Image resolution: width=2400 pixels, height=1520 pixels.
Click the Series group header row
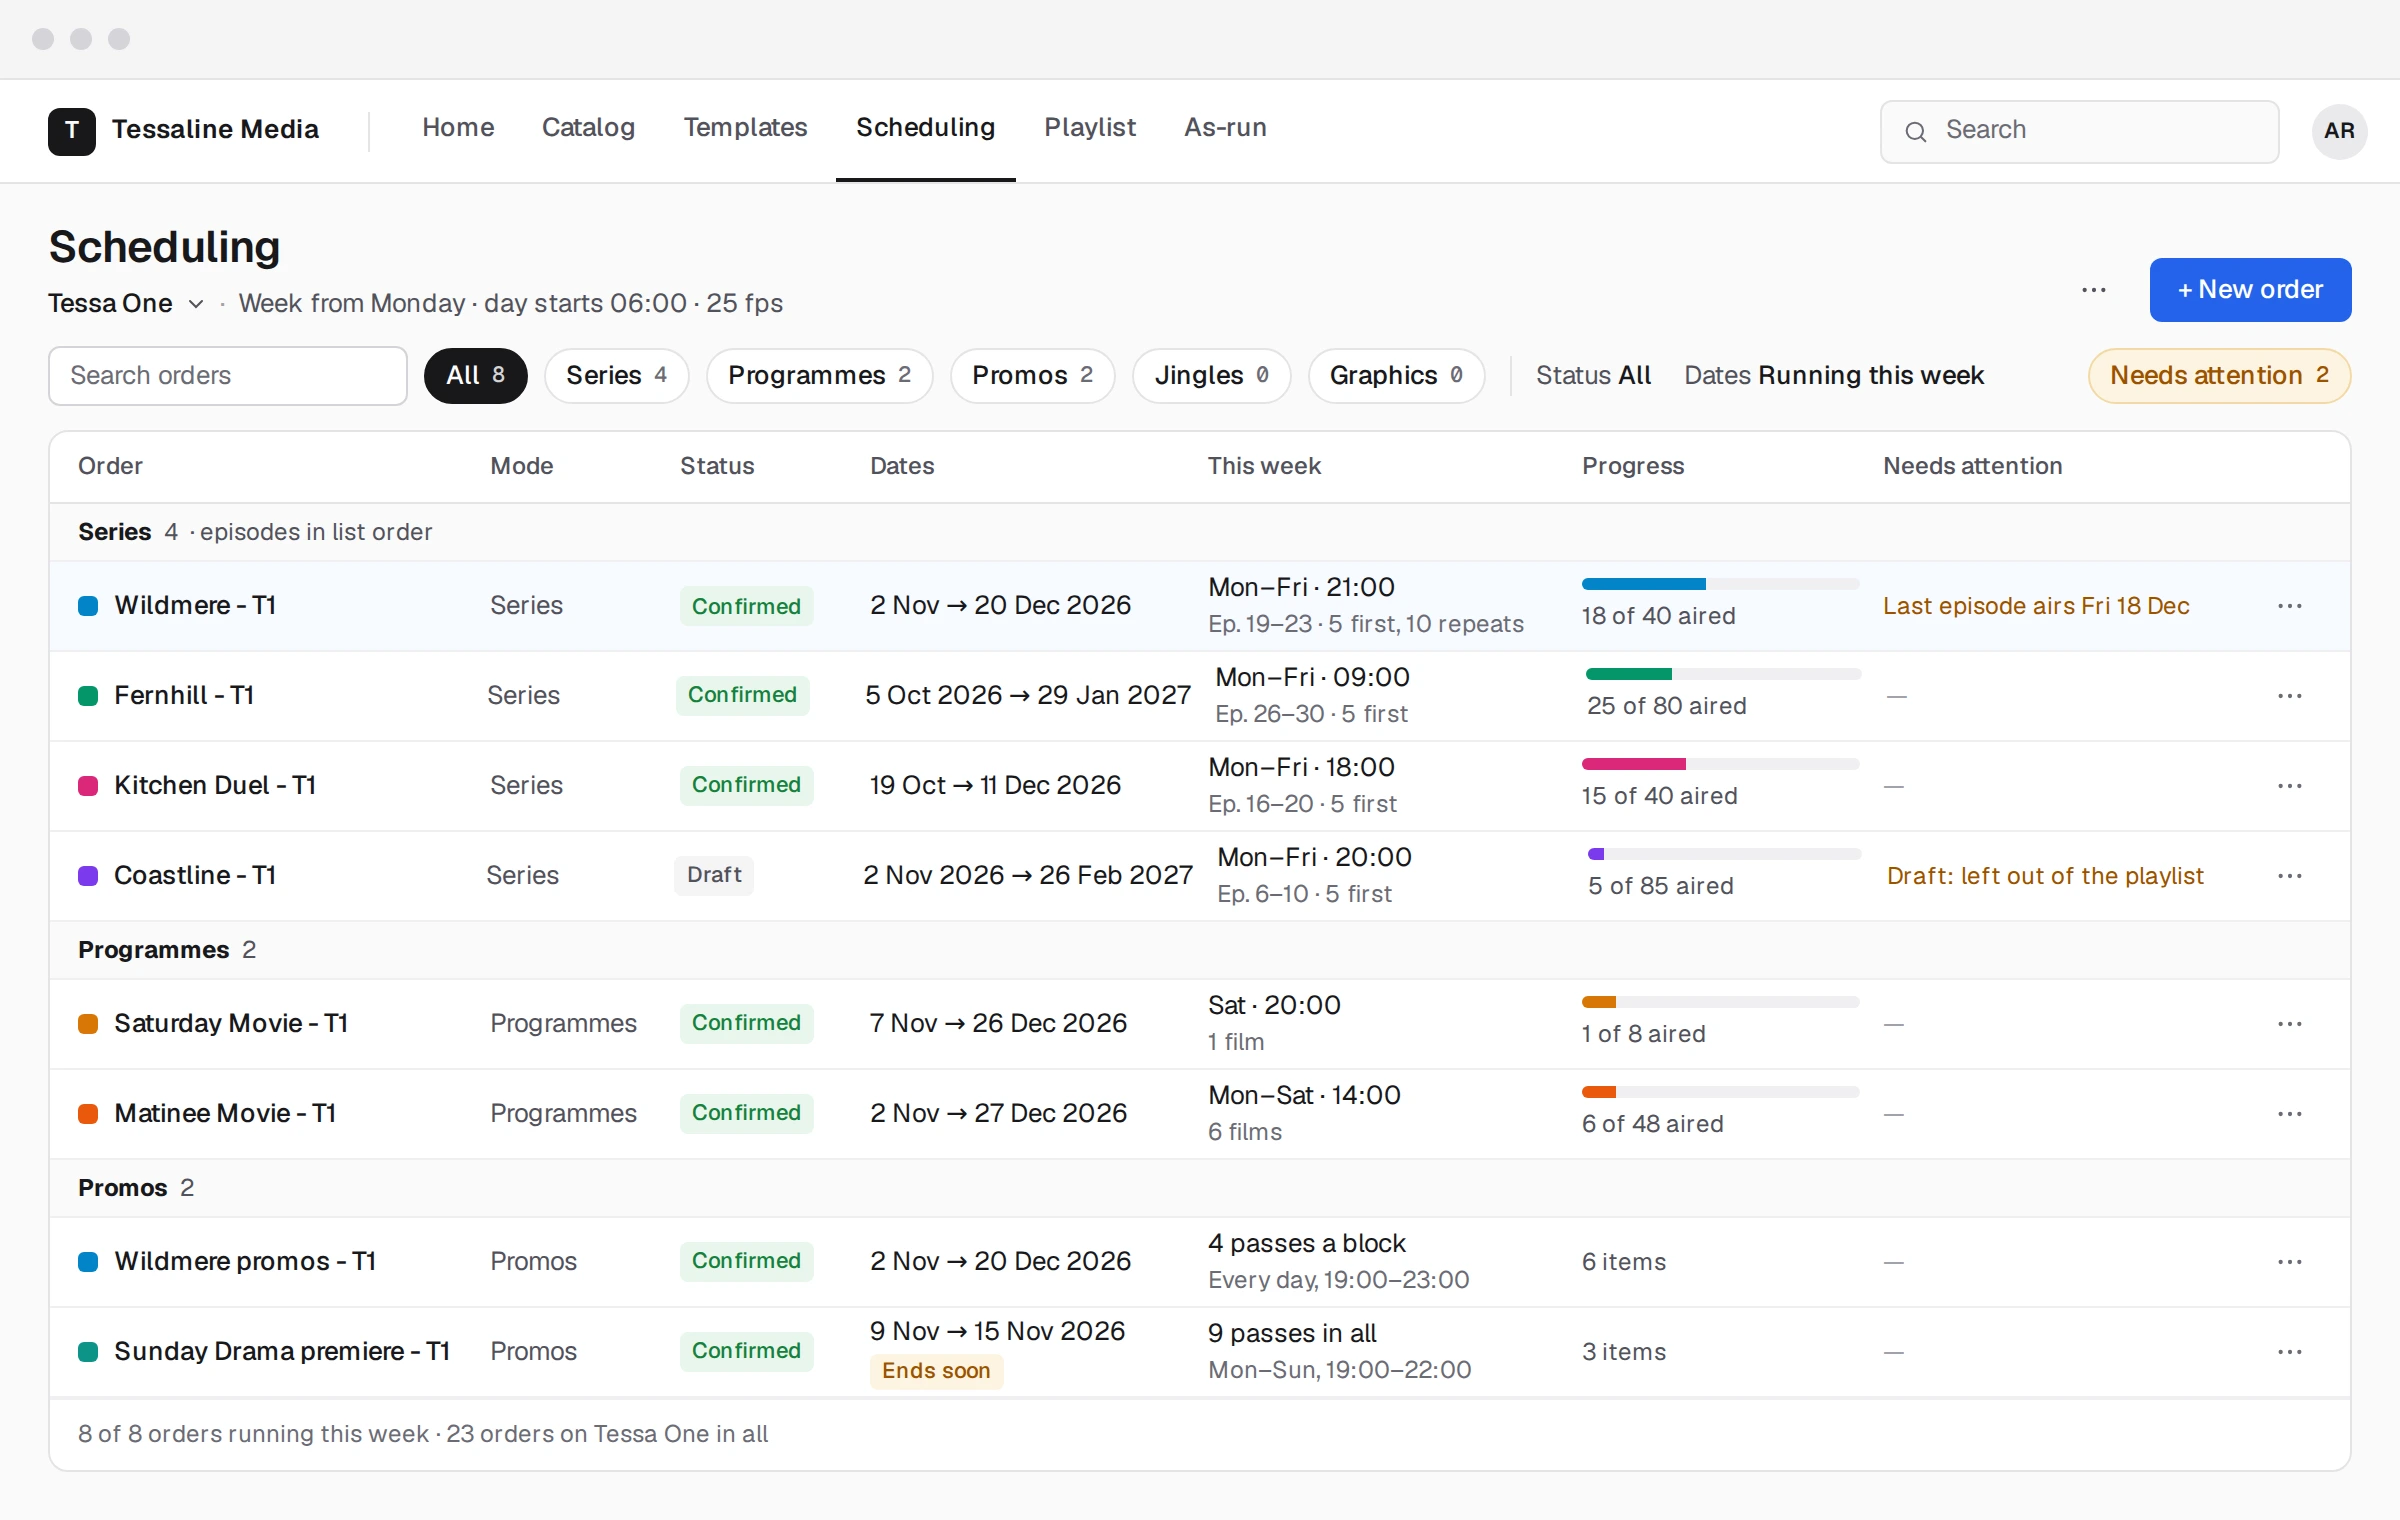coord(1200,532)
